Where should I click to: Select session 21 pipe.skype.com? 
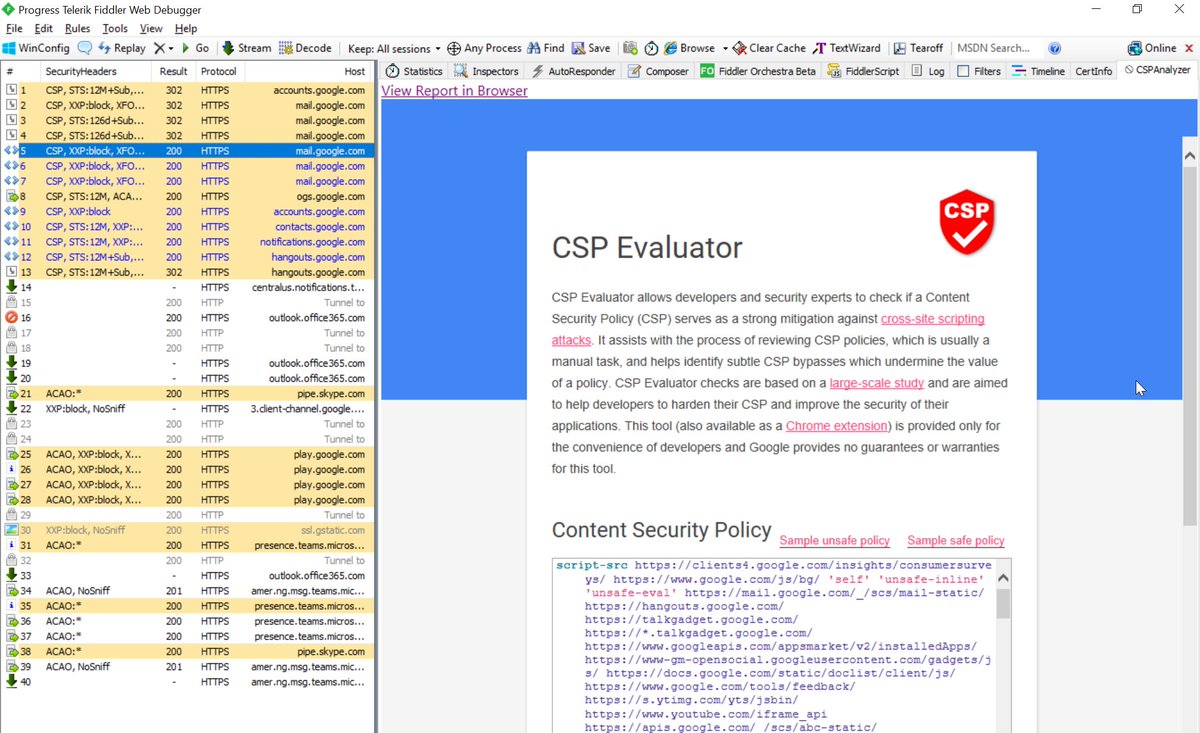tap(187, 393)
